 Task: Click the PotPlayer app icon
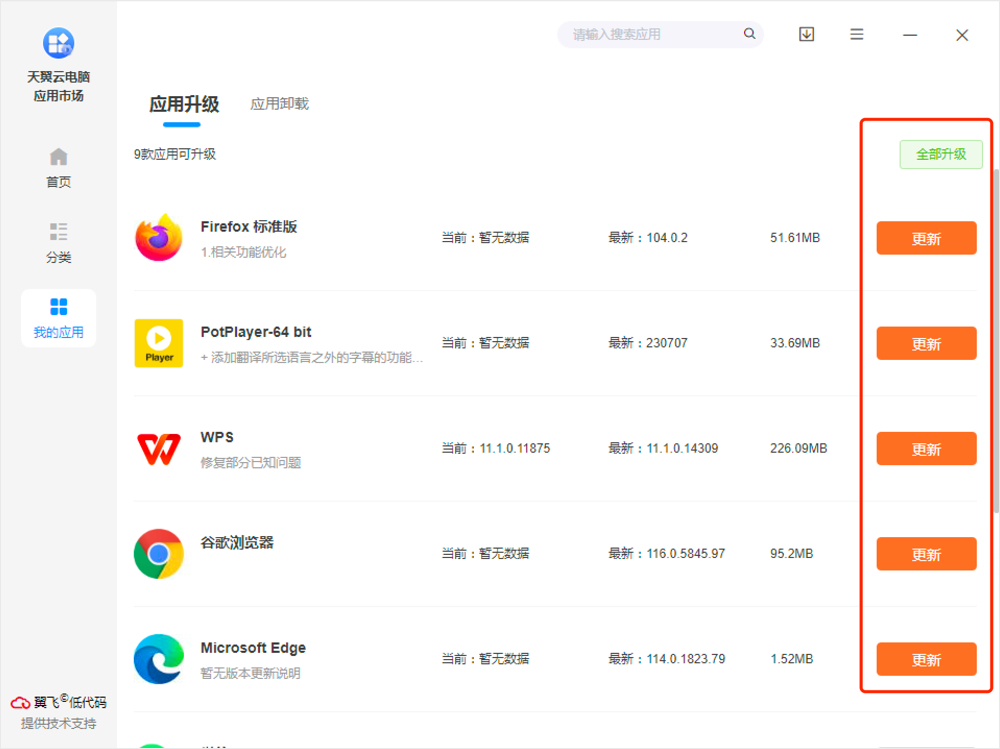click(159, 343)
